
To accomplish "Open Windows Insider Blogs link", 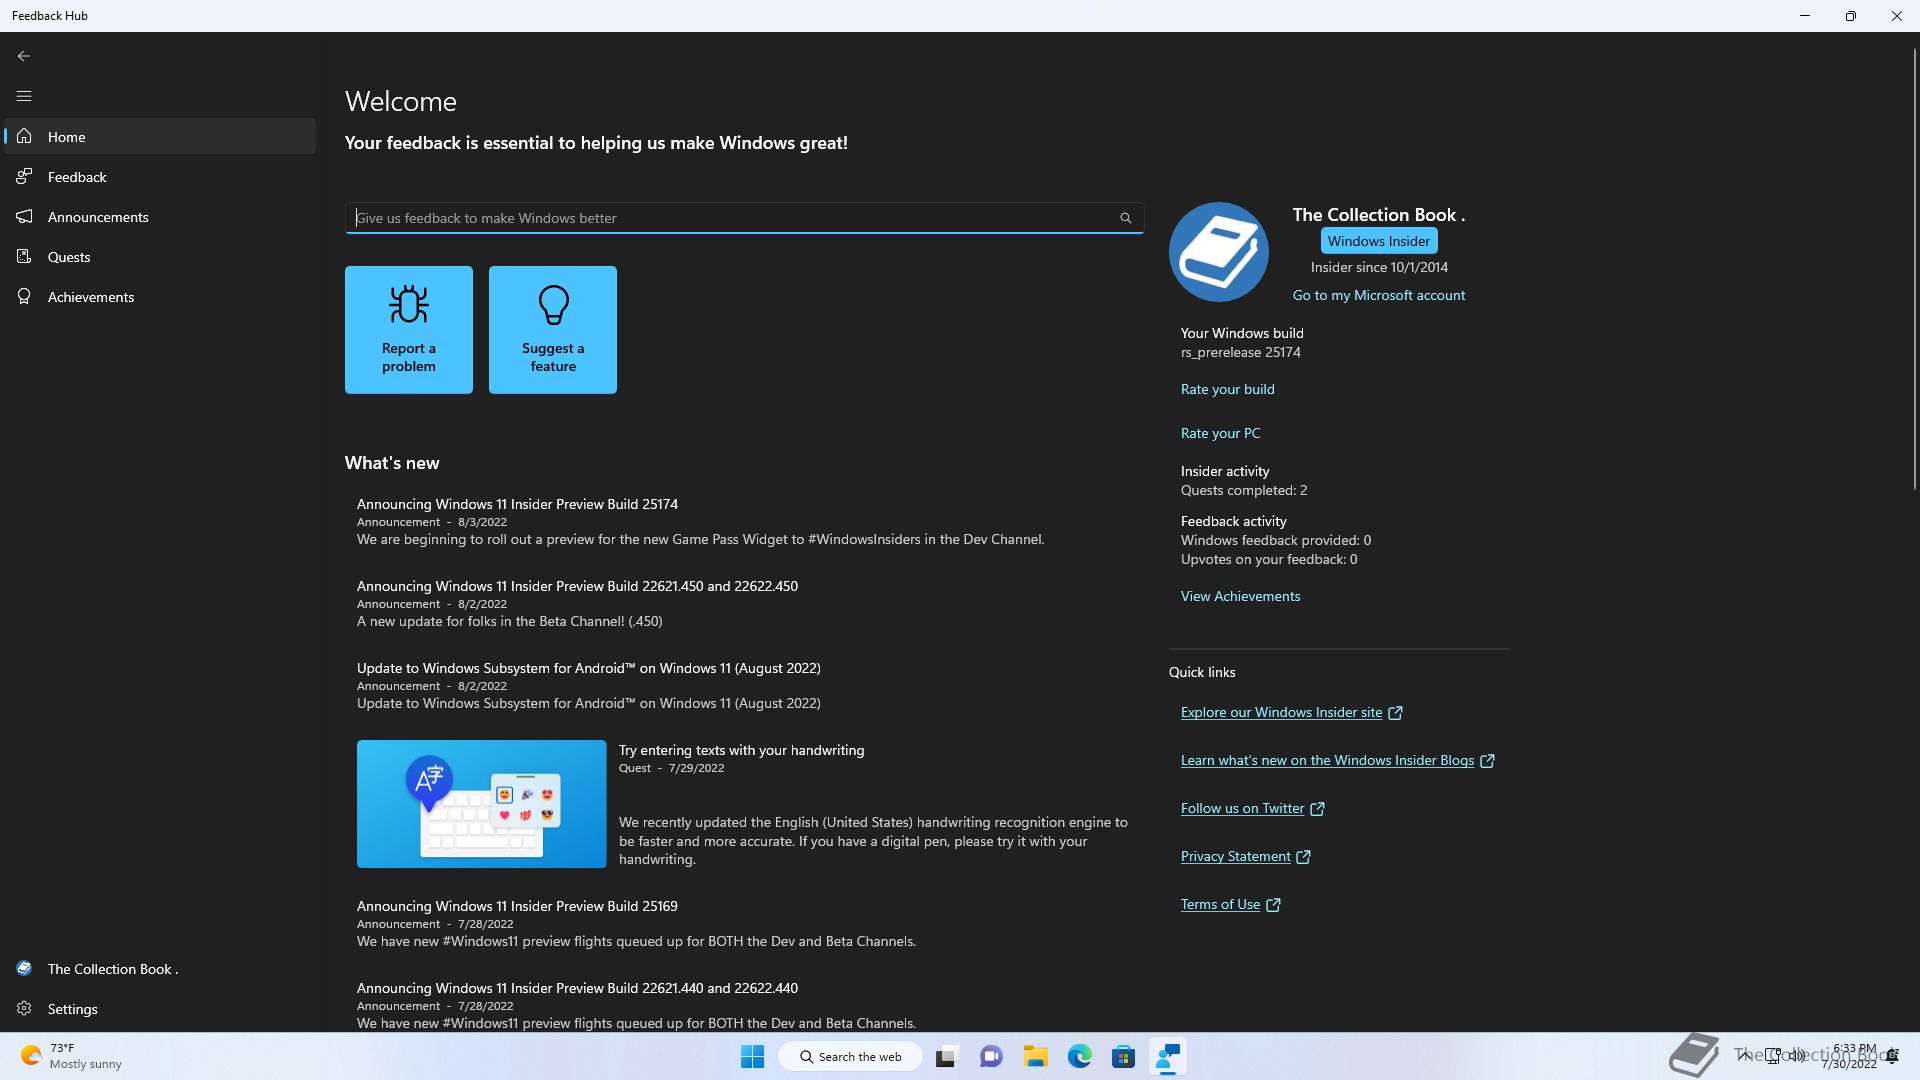I will click(1327, 760).
